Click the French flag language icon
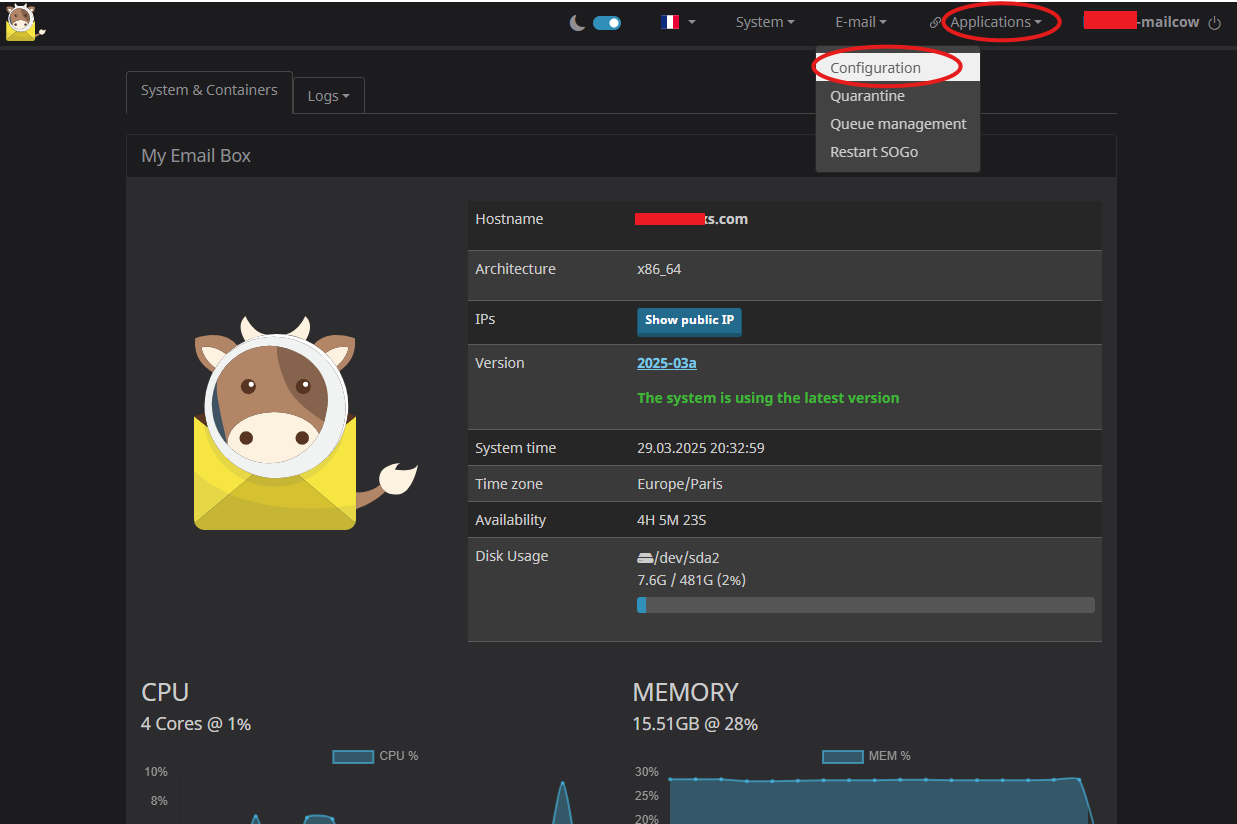Screen dimensions: 1237x824 670,22
